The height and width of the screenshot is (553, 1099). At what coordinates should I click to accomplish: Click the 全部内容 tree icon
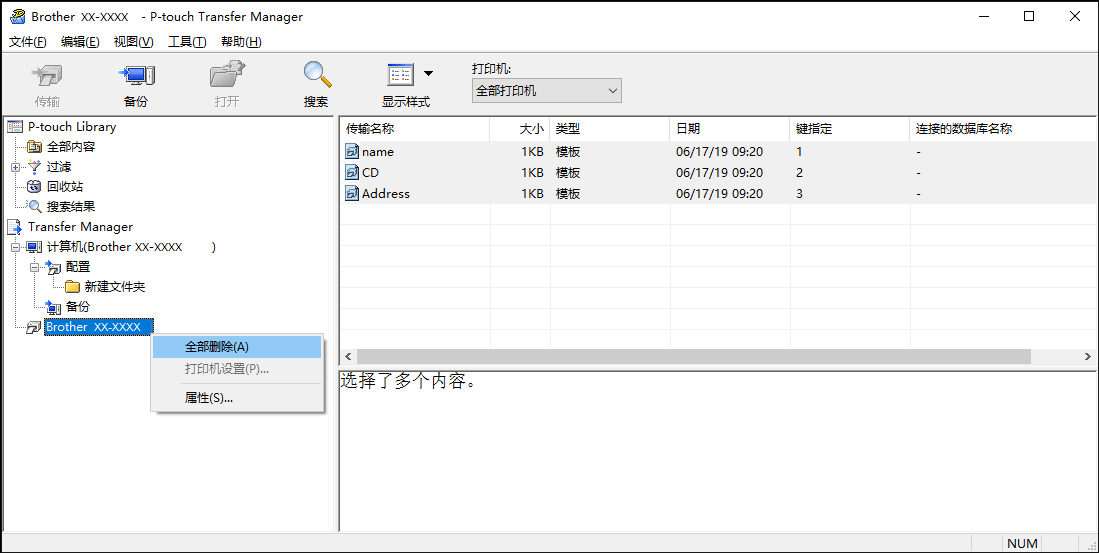point(34,146)
